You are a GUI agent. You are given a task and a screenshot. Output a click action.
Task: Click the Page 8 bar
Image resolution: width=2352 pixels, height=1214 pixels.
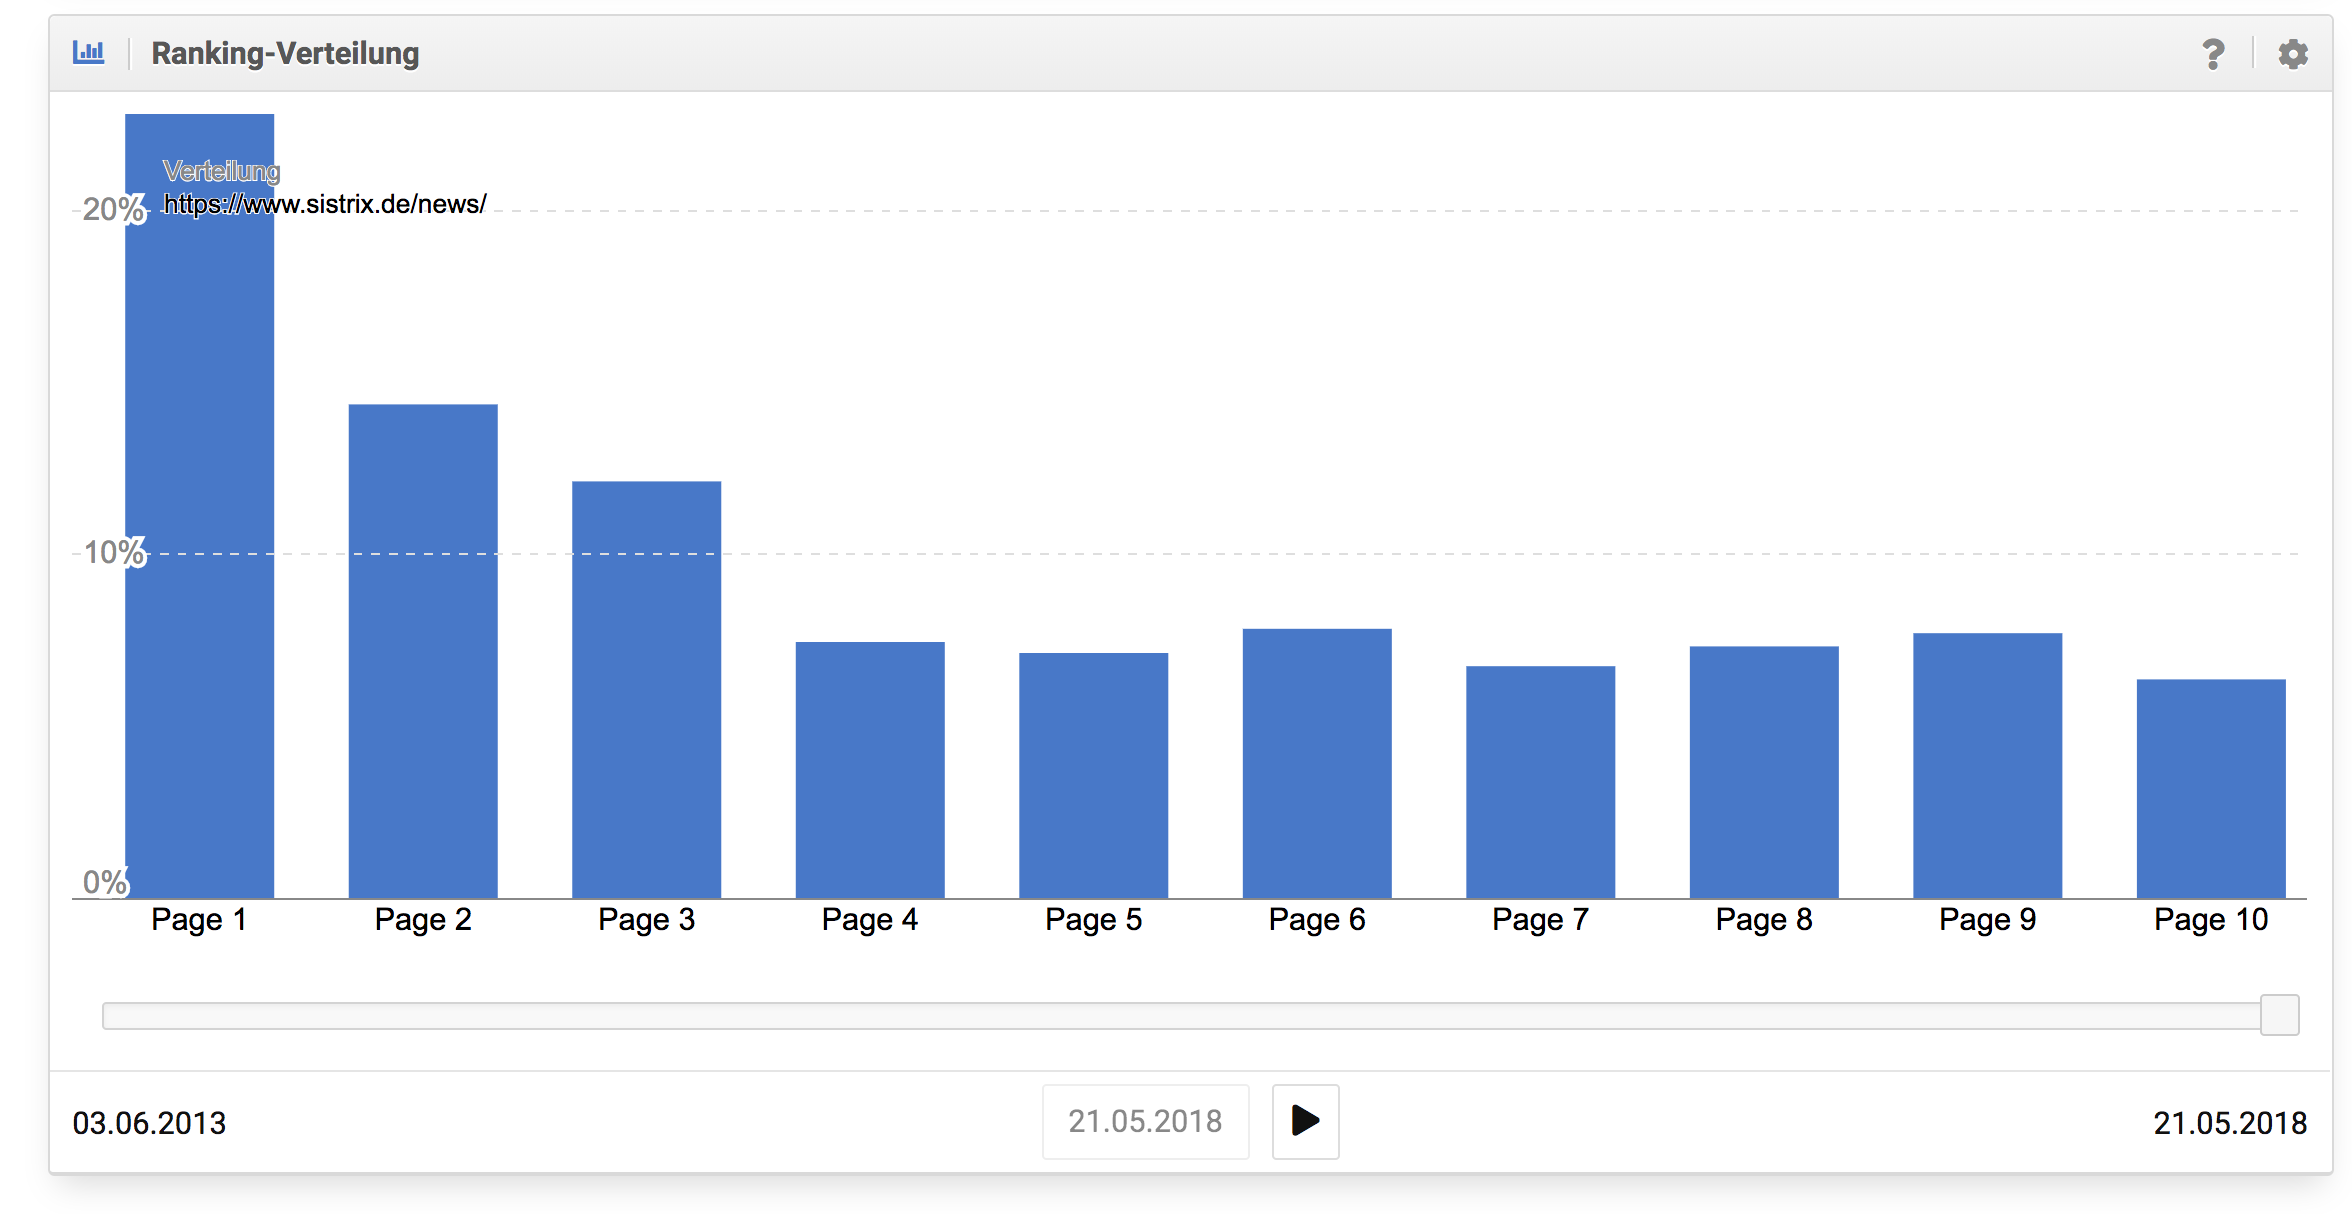1764,772
